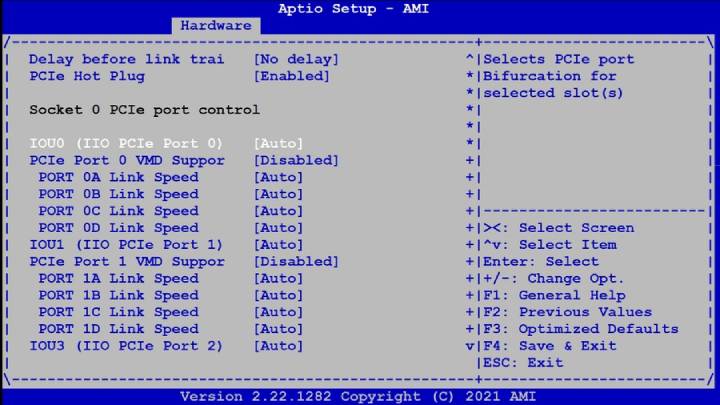Open IOU1 [Auto] bifurcation value
This screenshot has width=720, height=405.
[278, 245]
